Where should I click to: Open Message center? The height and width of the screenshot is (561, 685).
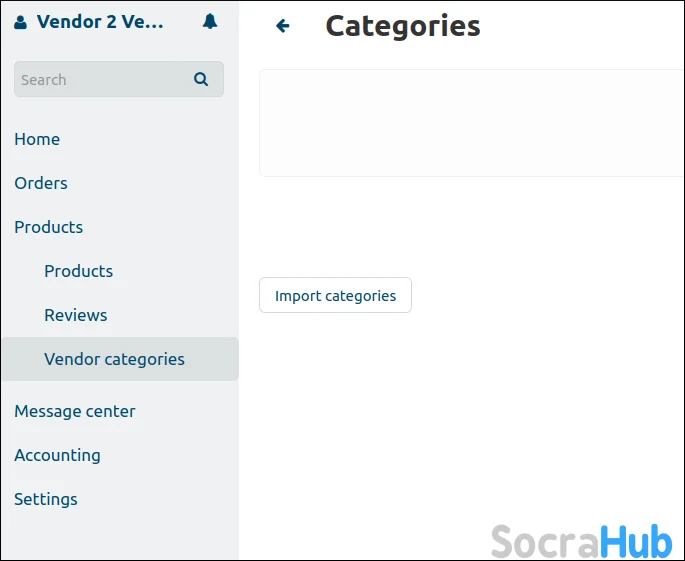(75, 411)
